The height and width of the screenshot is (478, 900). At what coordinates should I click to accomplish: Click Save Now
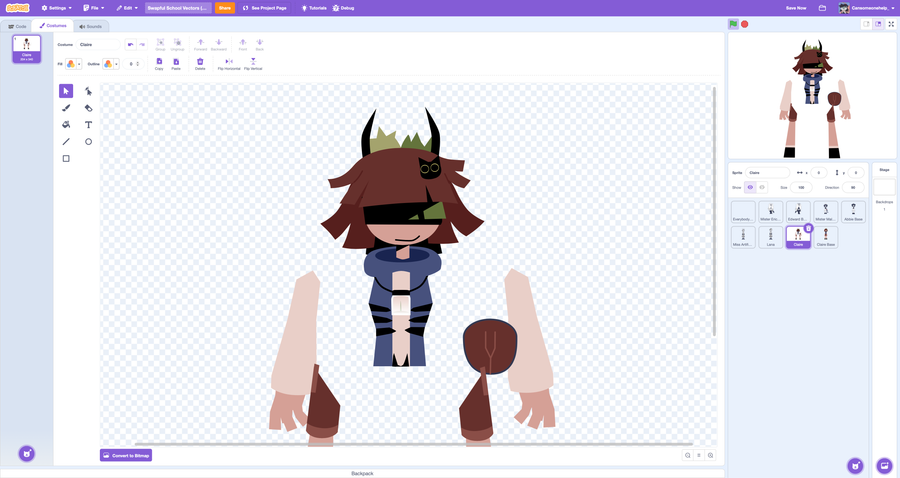point(796,8)
